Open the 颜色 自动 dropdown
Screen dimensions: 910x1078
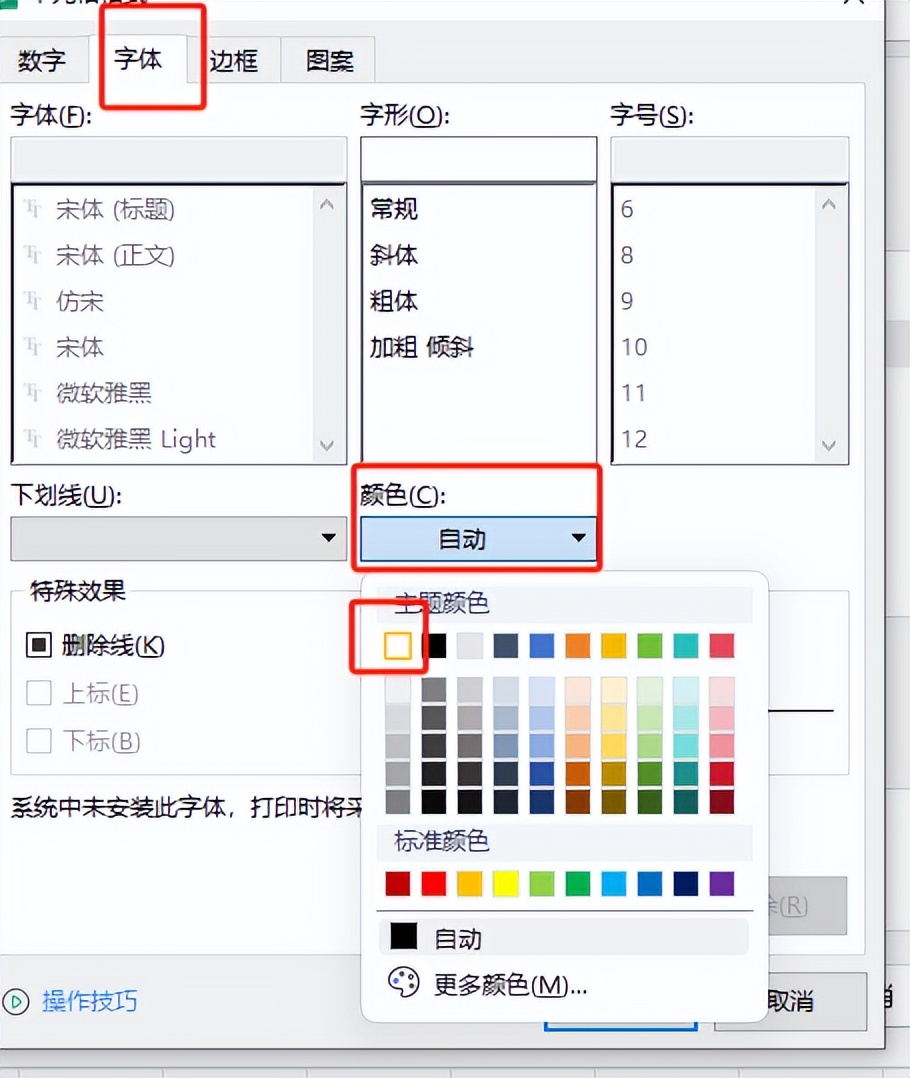(x=478, y=538)
